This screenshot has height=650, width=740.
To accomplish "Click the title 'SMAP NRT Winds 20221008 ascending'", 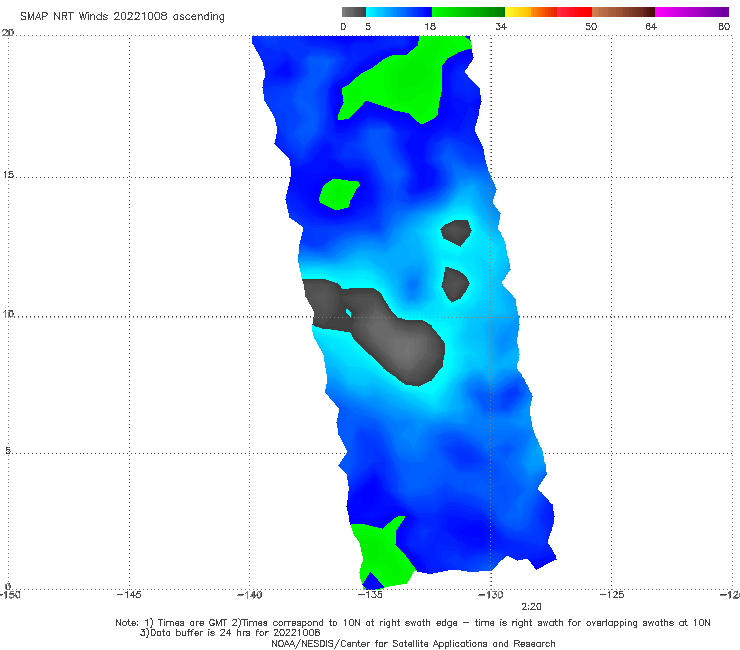I will pos(122,17).
